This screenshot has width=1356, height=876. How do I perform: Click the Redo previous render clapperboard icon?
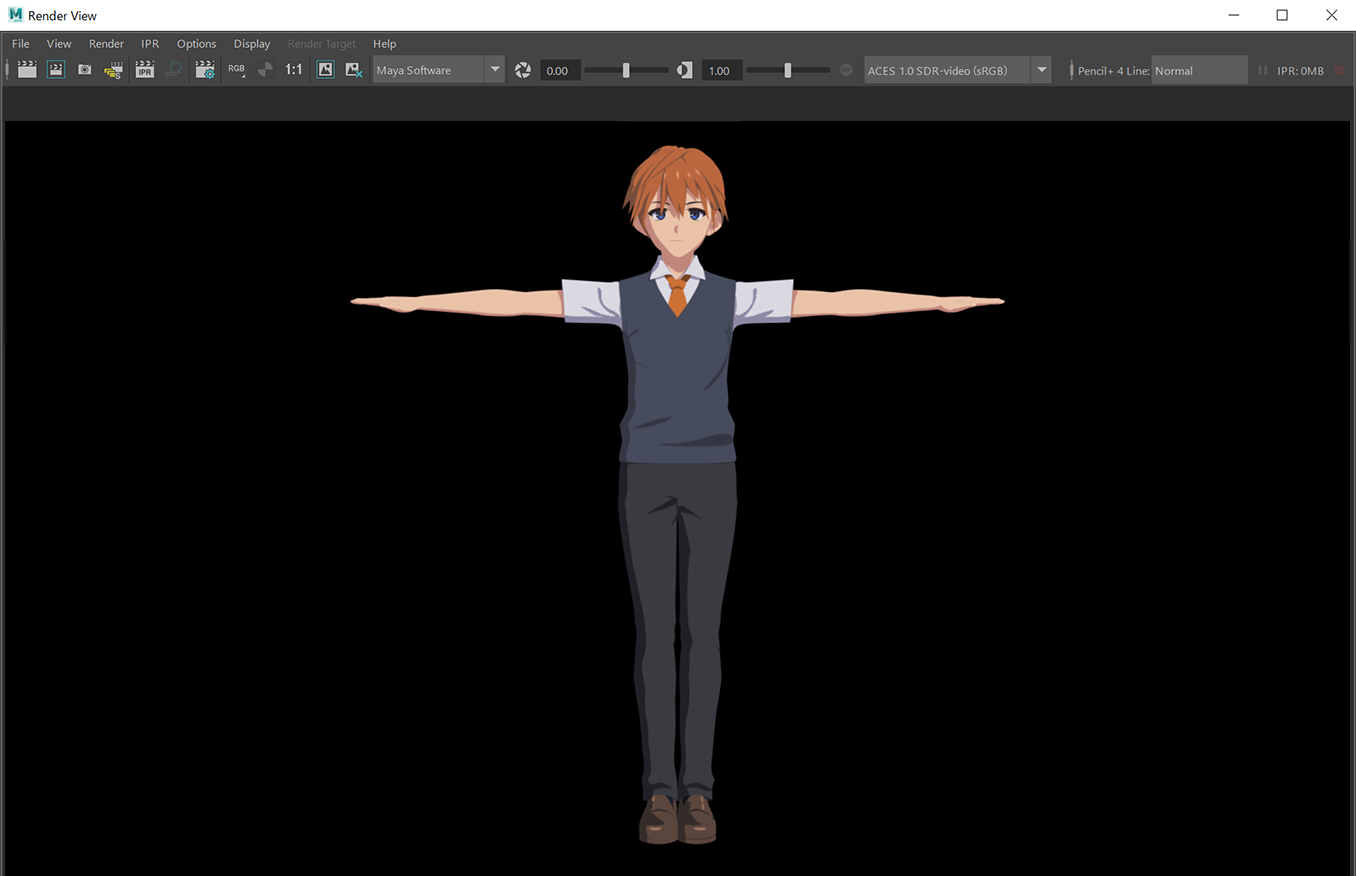pyautogui.click(x=27, y=70)
